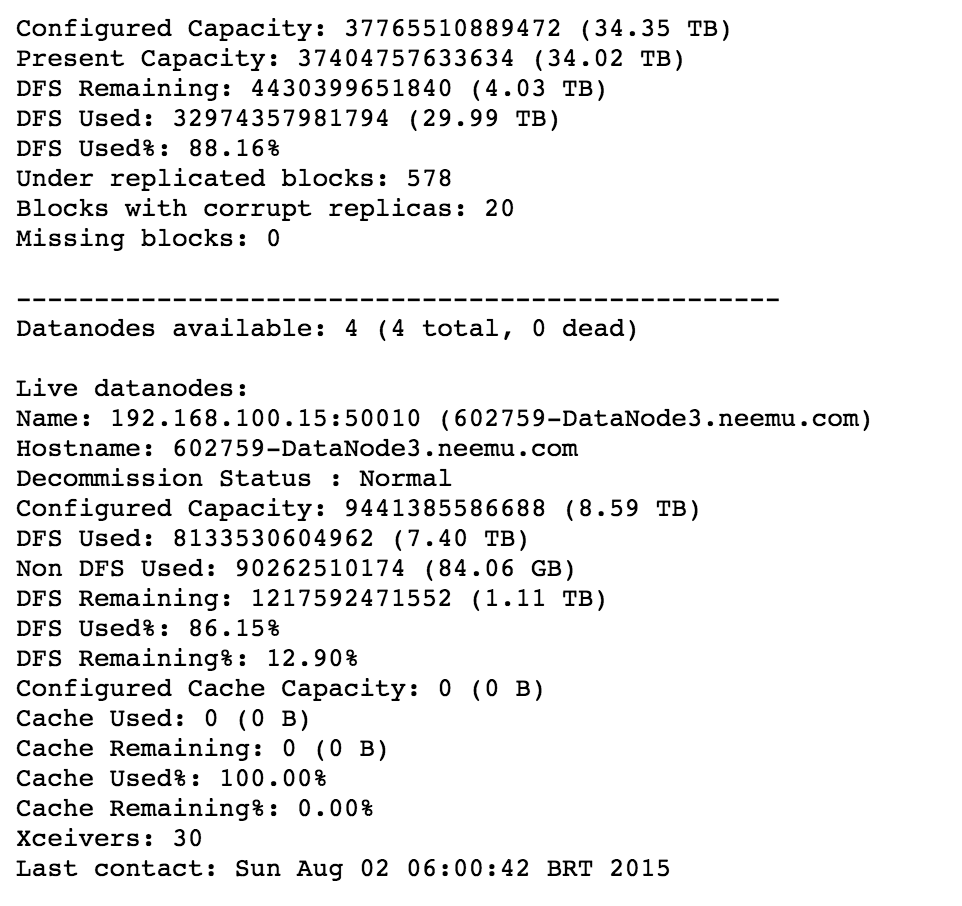This screenshot has height=906, width=962.
Task: Click the Datanodes available line
Action: (326, 329)
